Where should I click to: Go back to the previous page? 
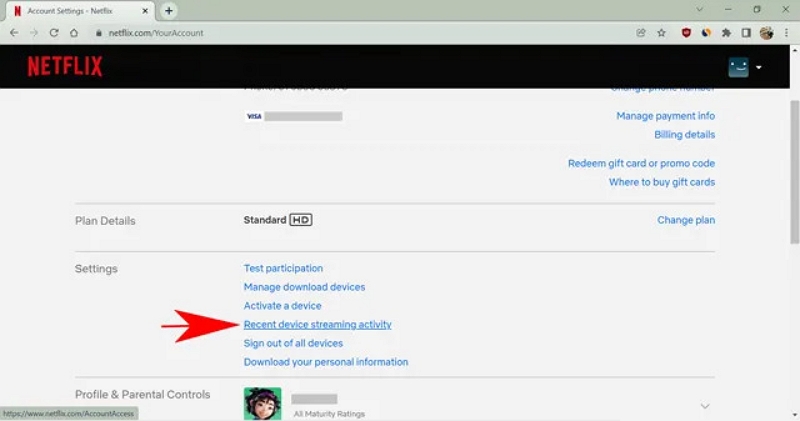click(x=14, y=33)
